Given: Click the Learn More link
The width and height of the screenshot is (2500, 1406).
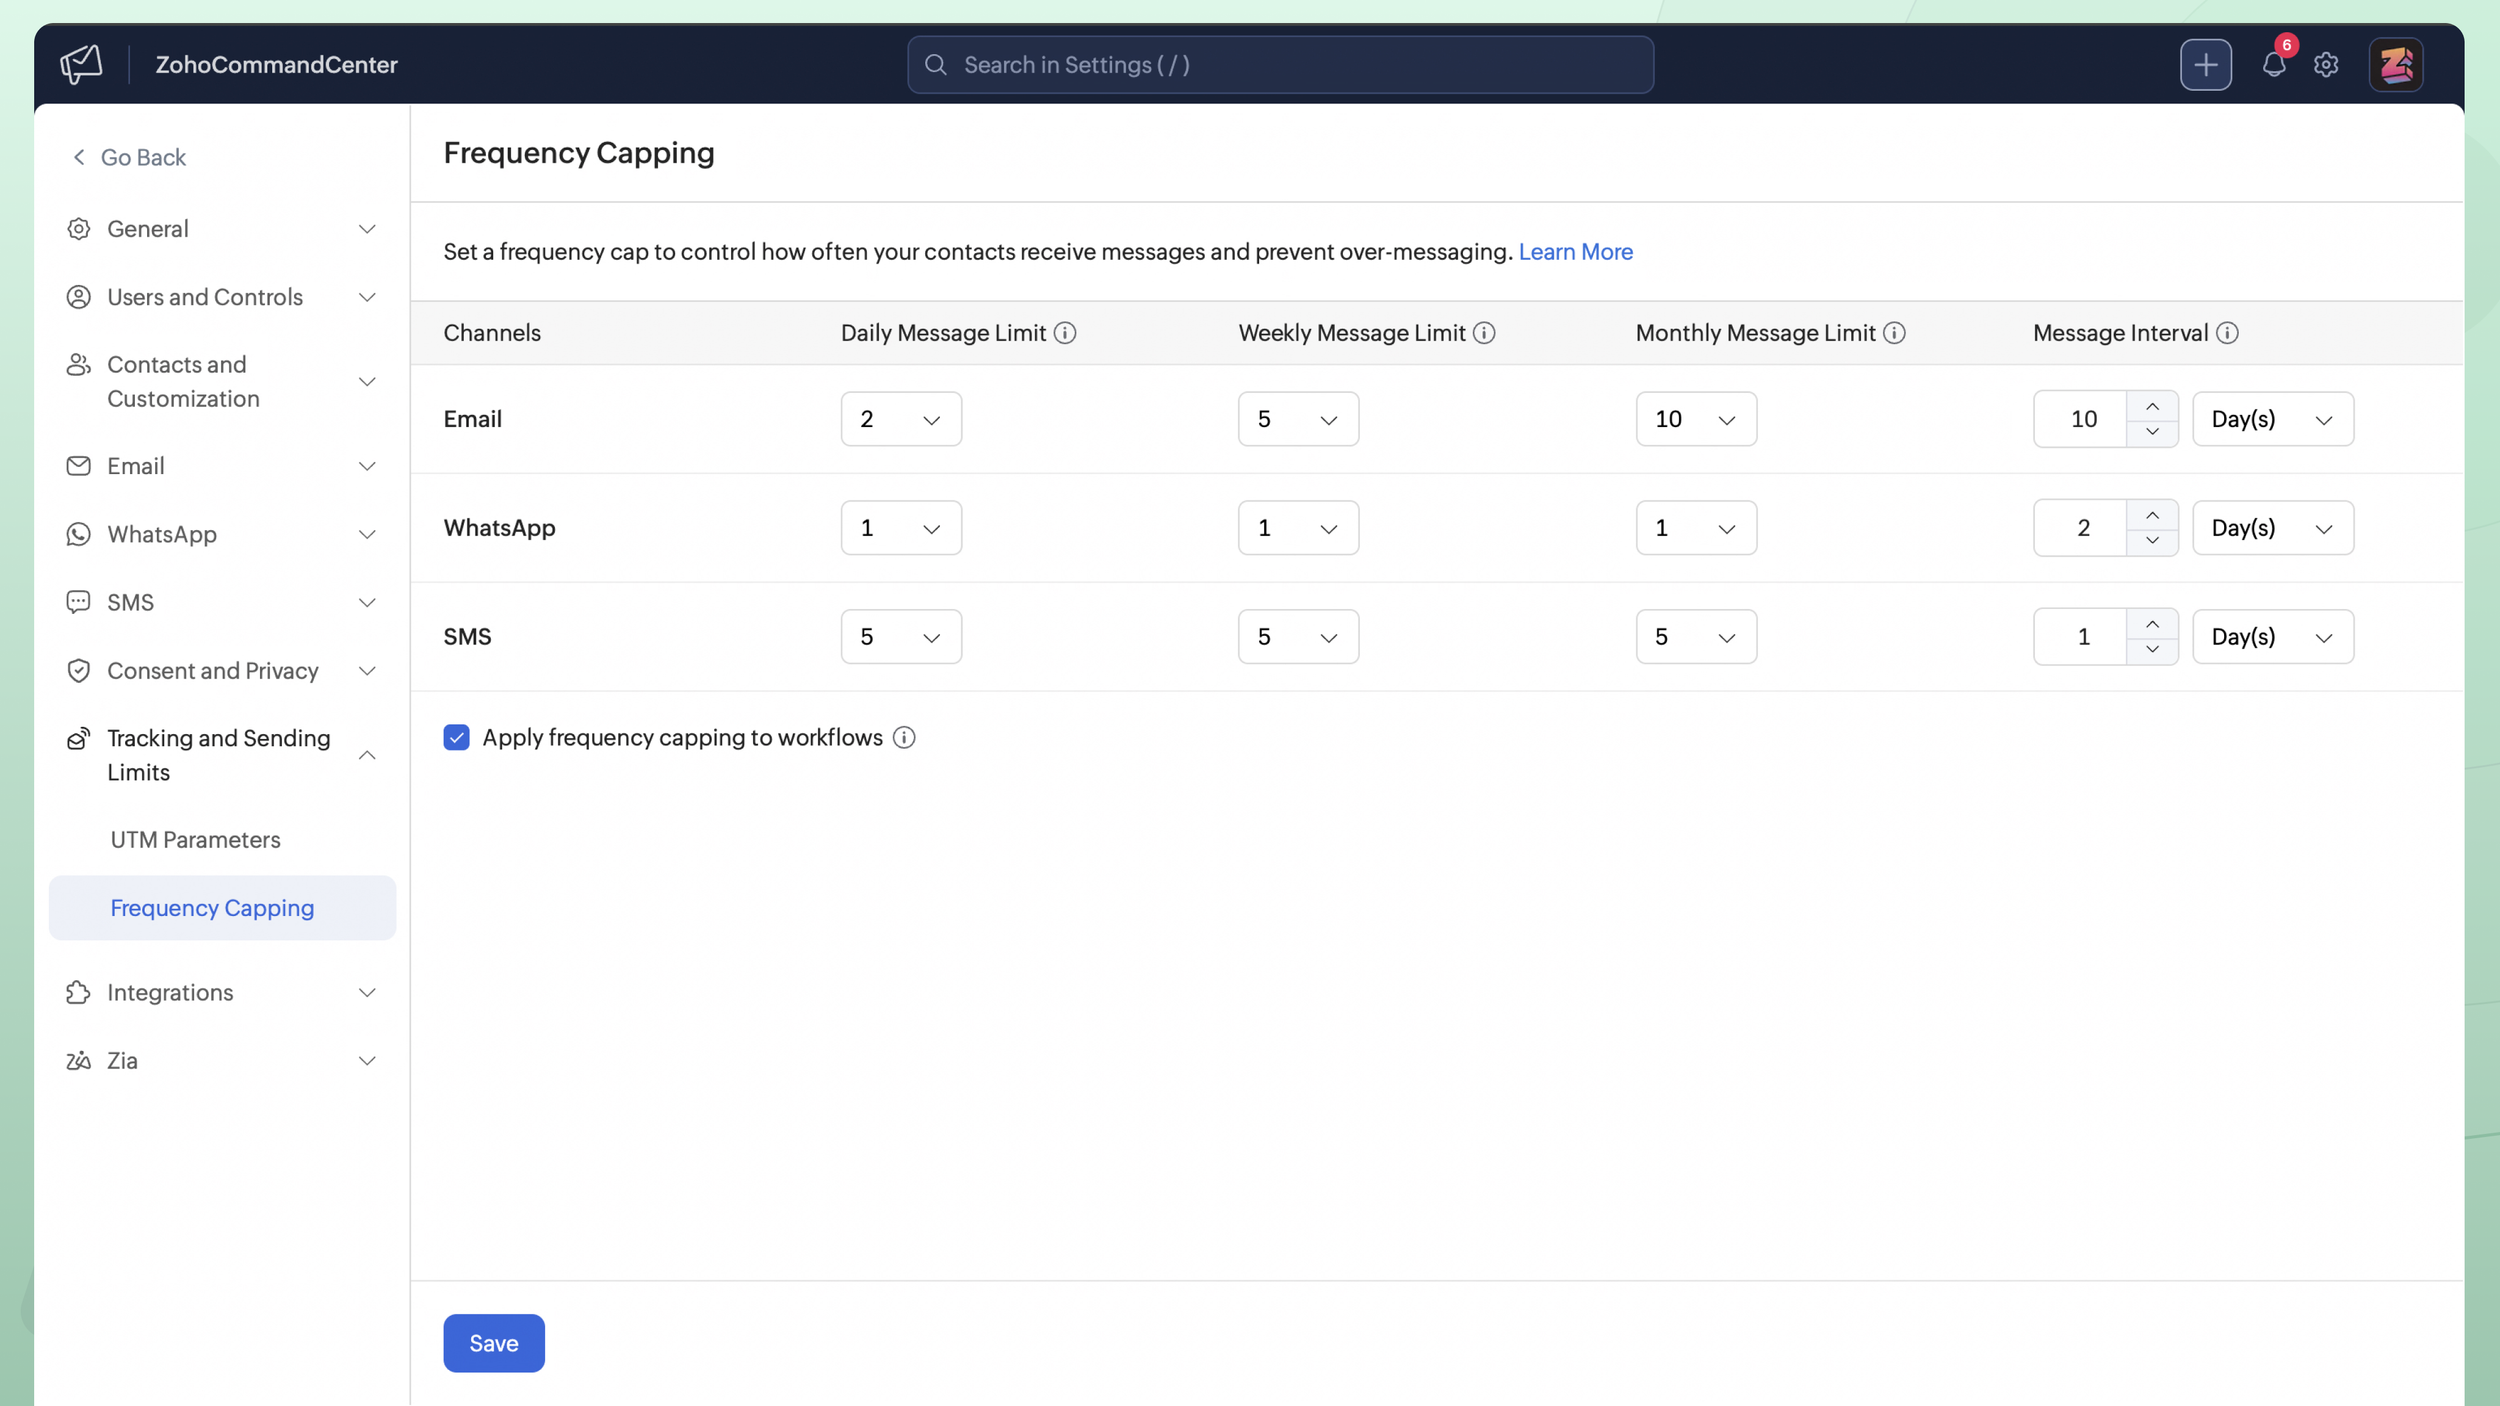Looking at the screenshot, I should pyautogui.click(x=1575, y=252).
